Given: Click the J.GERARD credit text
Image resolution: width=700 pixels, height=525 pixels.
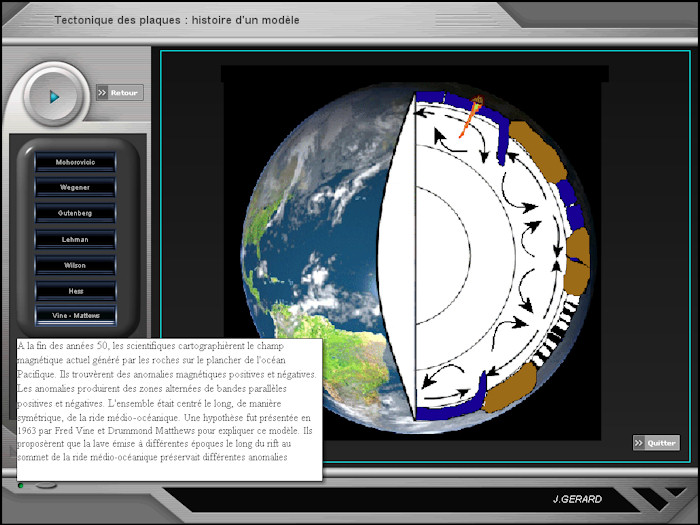Looking at the screenshot, I should tap(577, 499).
